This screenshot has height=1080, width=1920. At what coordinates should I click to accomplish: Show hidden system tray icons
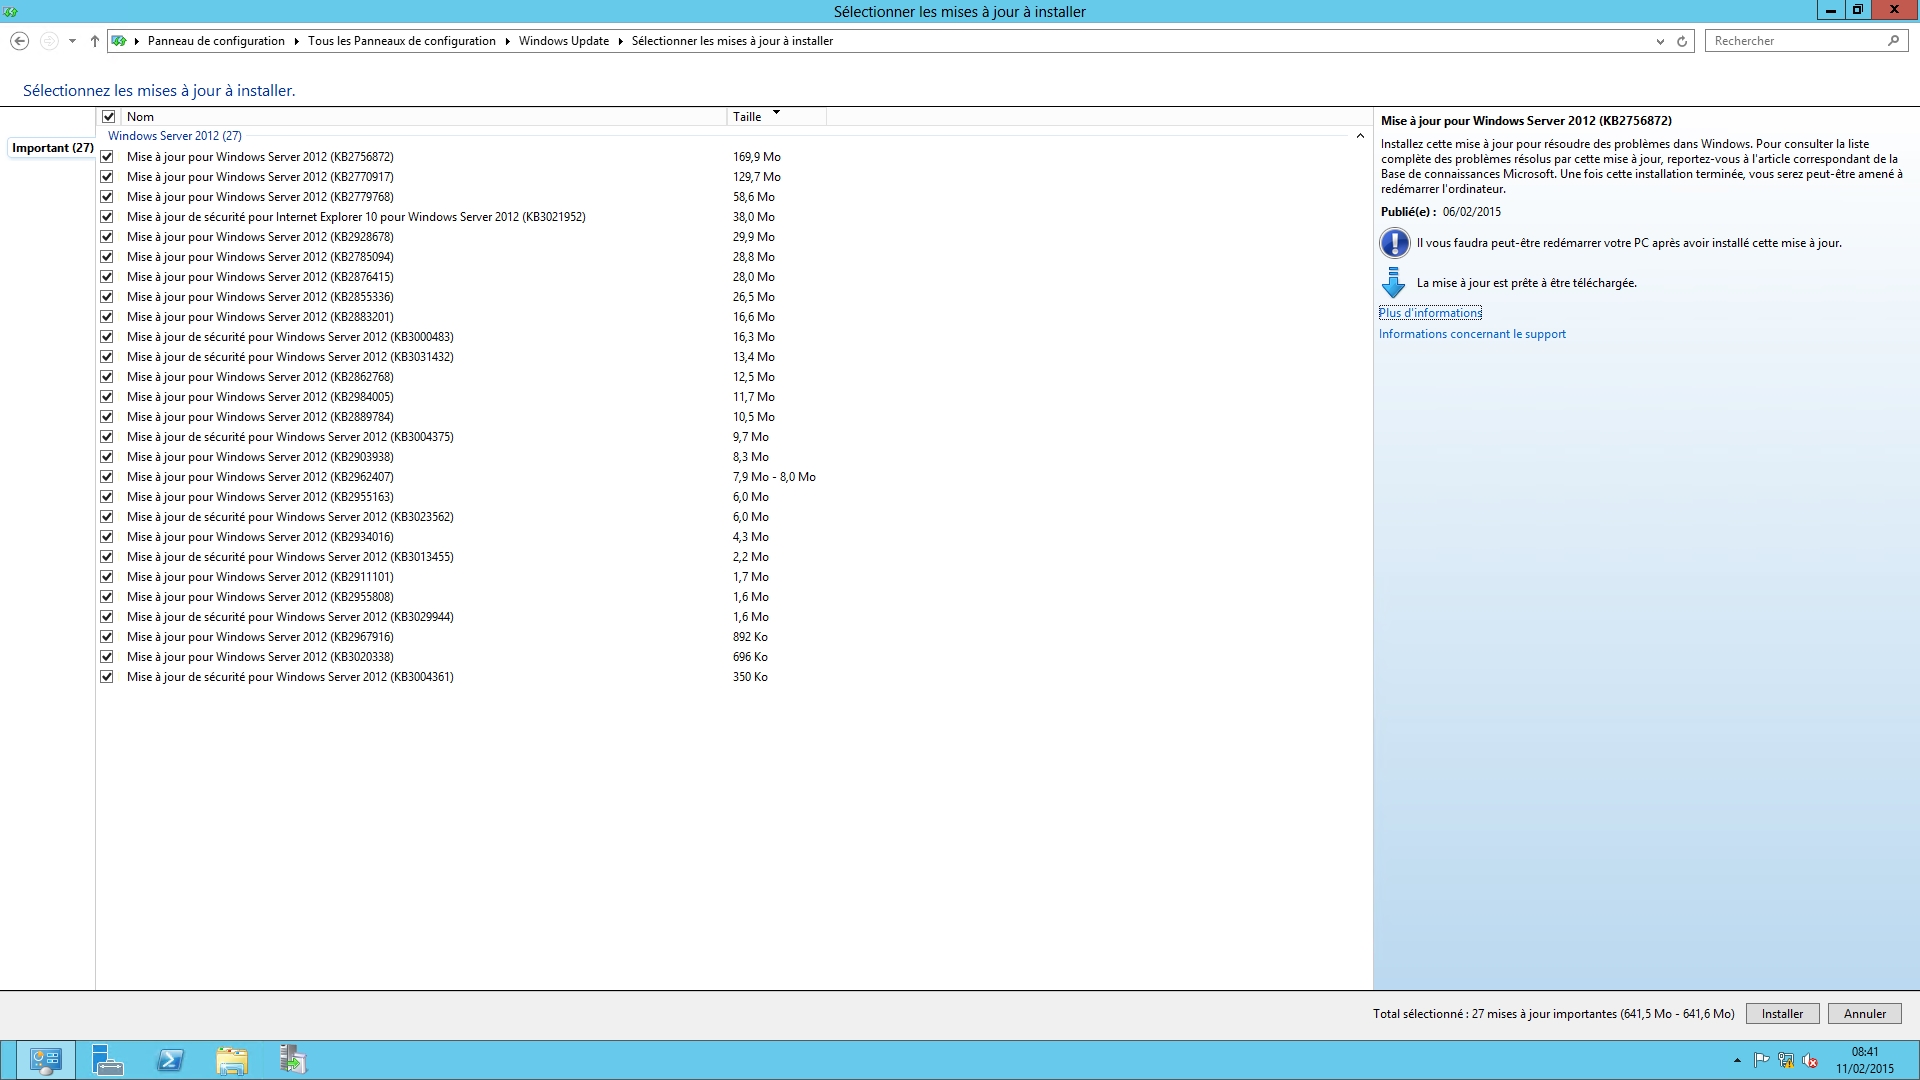[1737, 1060]
